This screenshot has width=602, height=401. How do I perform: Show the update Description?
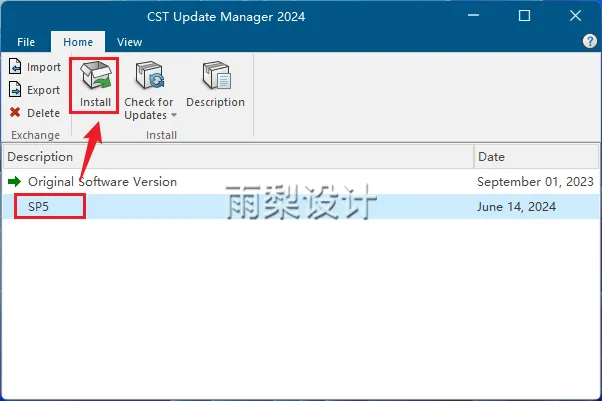(x=215, y=85)
